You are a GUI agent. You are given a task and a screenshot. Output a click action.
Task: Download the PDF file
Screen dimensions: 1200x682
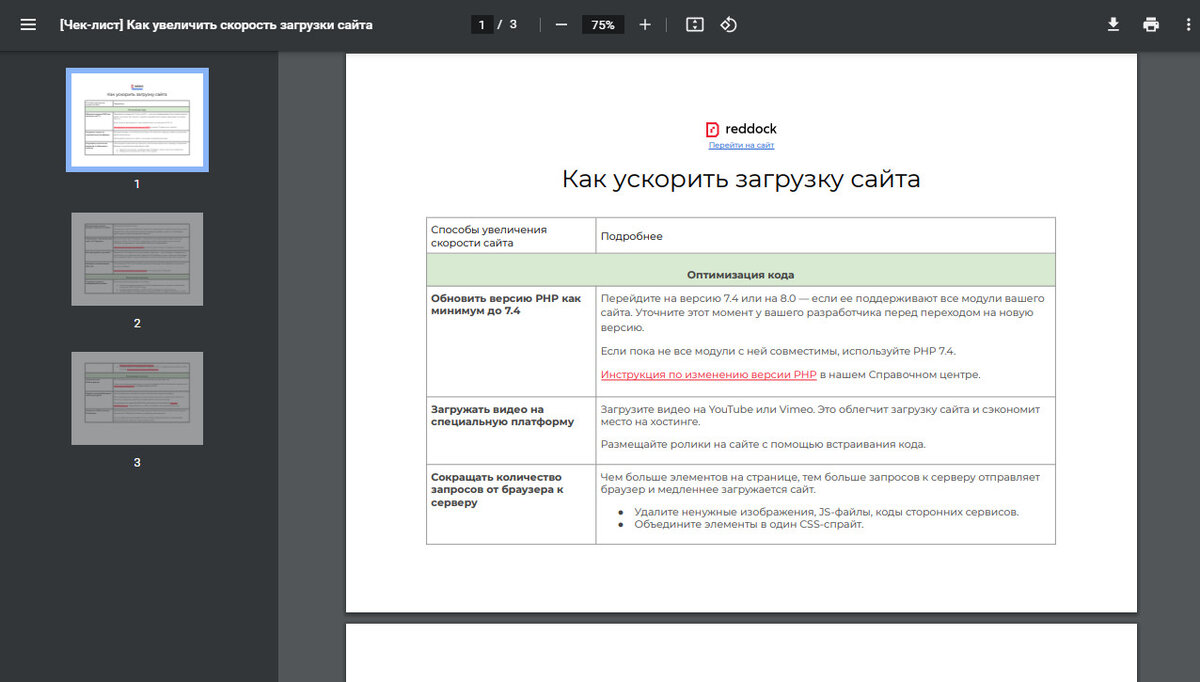pyautogui.click(x=1113, y=24)
